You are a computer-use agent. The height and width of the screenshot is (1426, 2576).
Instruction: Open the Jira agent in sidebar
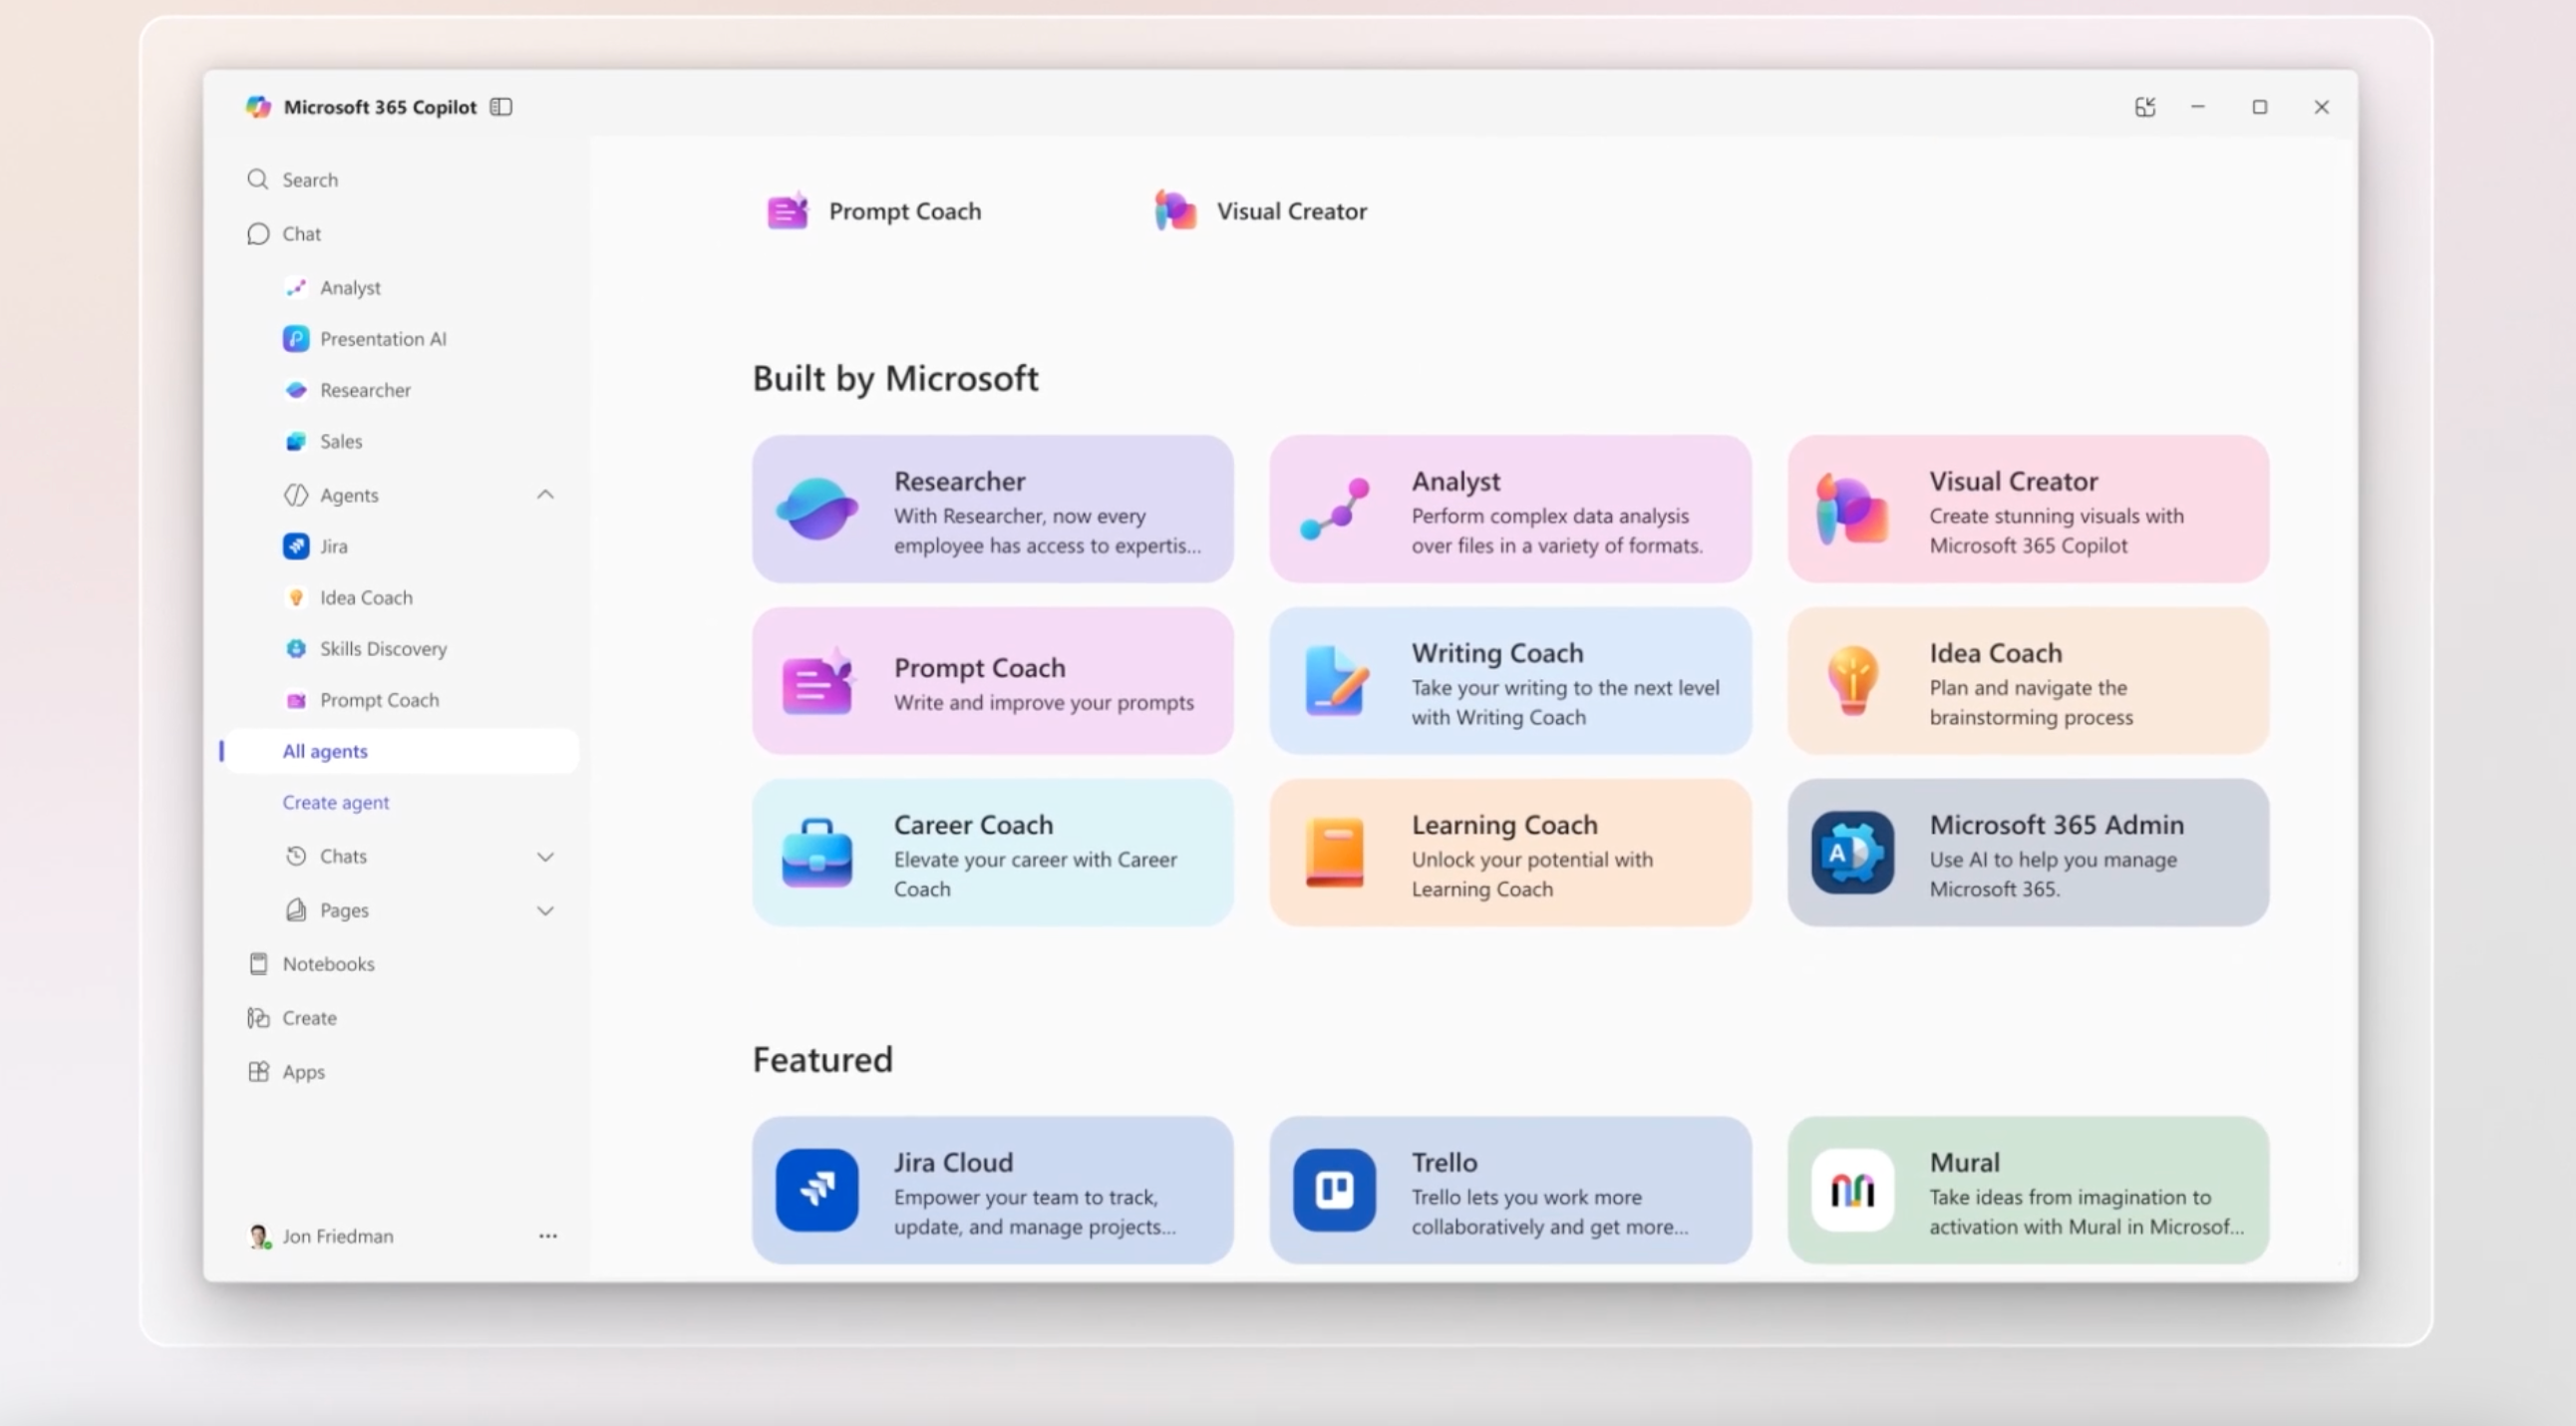pos(333,546)
